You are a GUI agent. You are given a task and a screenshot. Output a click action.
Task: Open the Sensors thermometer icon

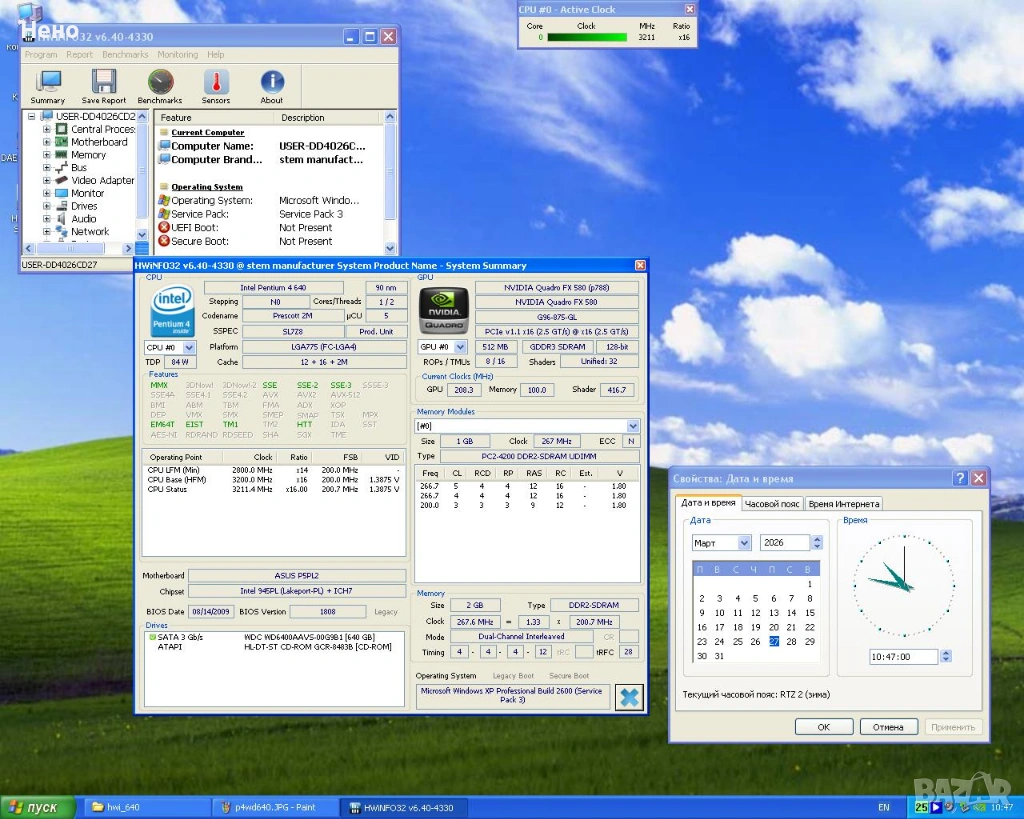coord(216,86)
